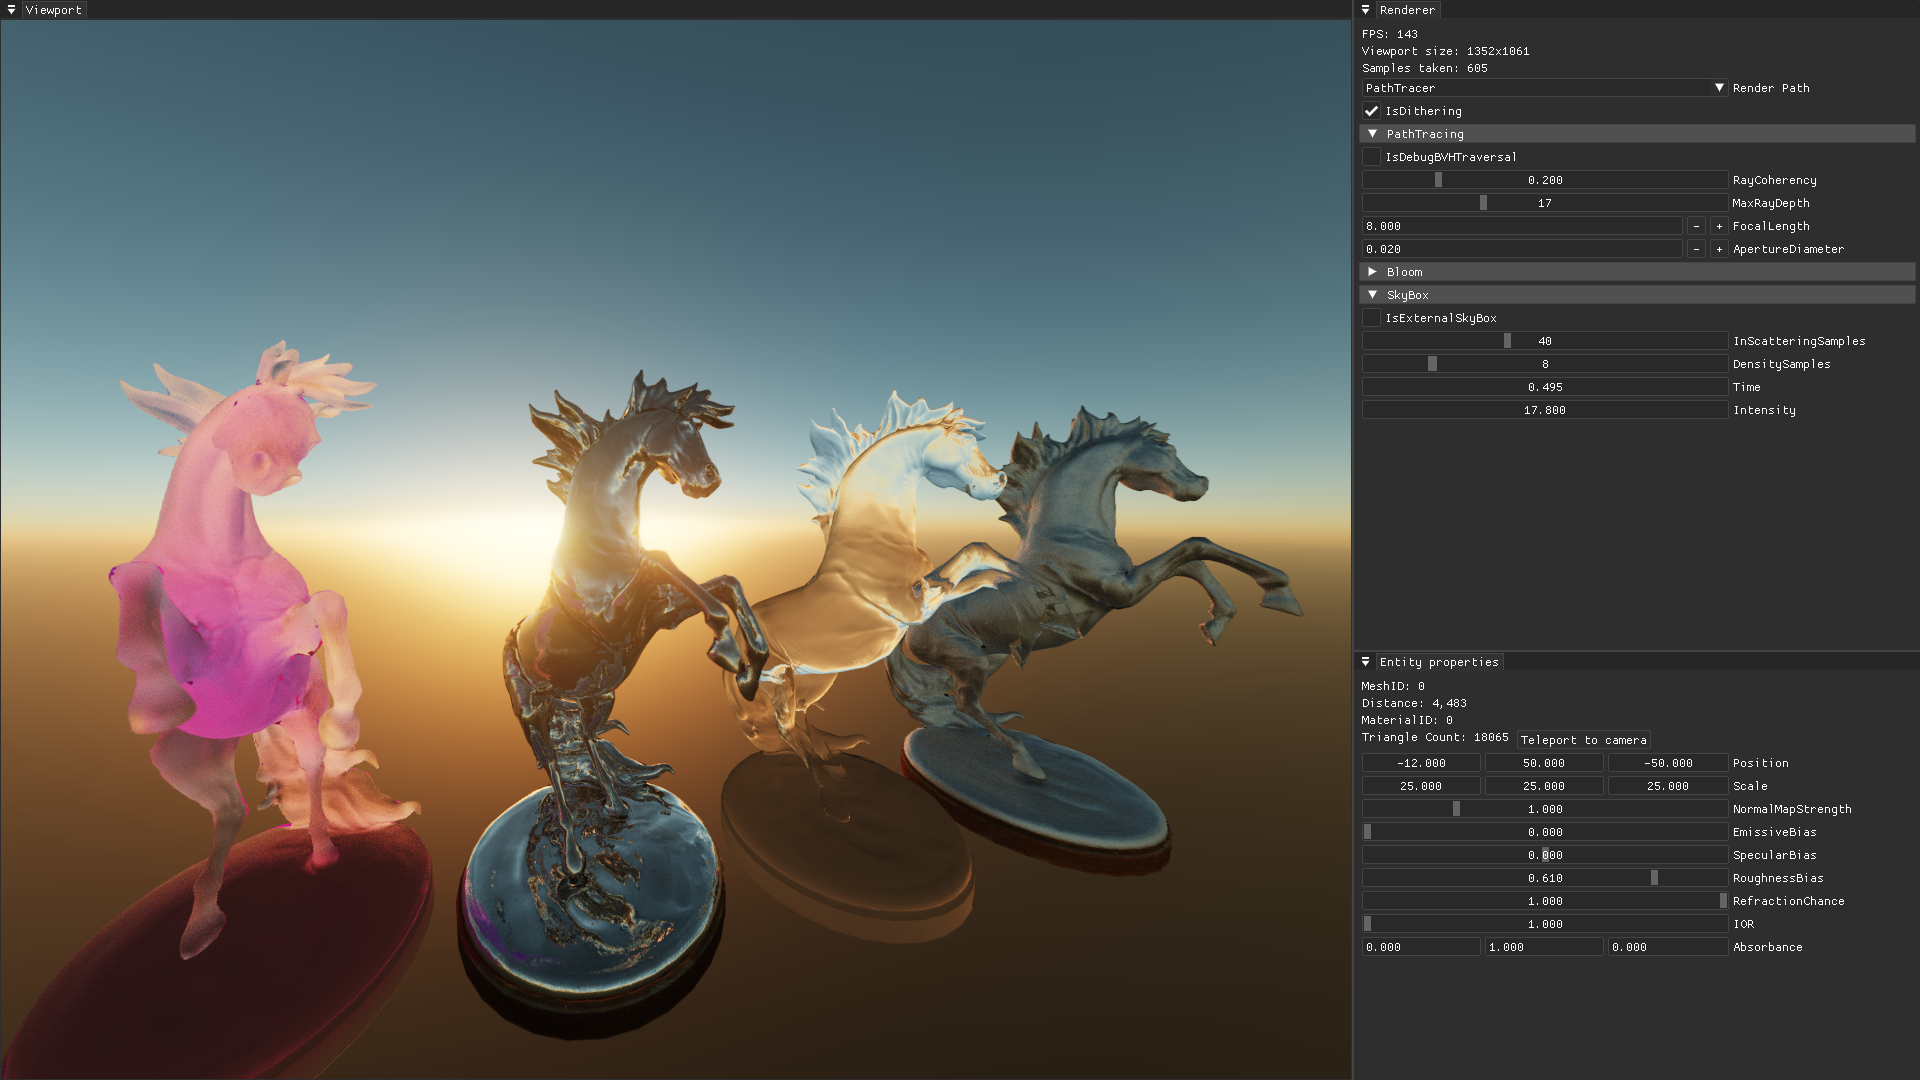Image resolution: width=1920 pixels, height=1080 pixels.
Task: Click the FocalLength minus button
Action: (x=1696, y=226)
